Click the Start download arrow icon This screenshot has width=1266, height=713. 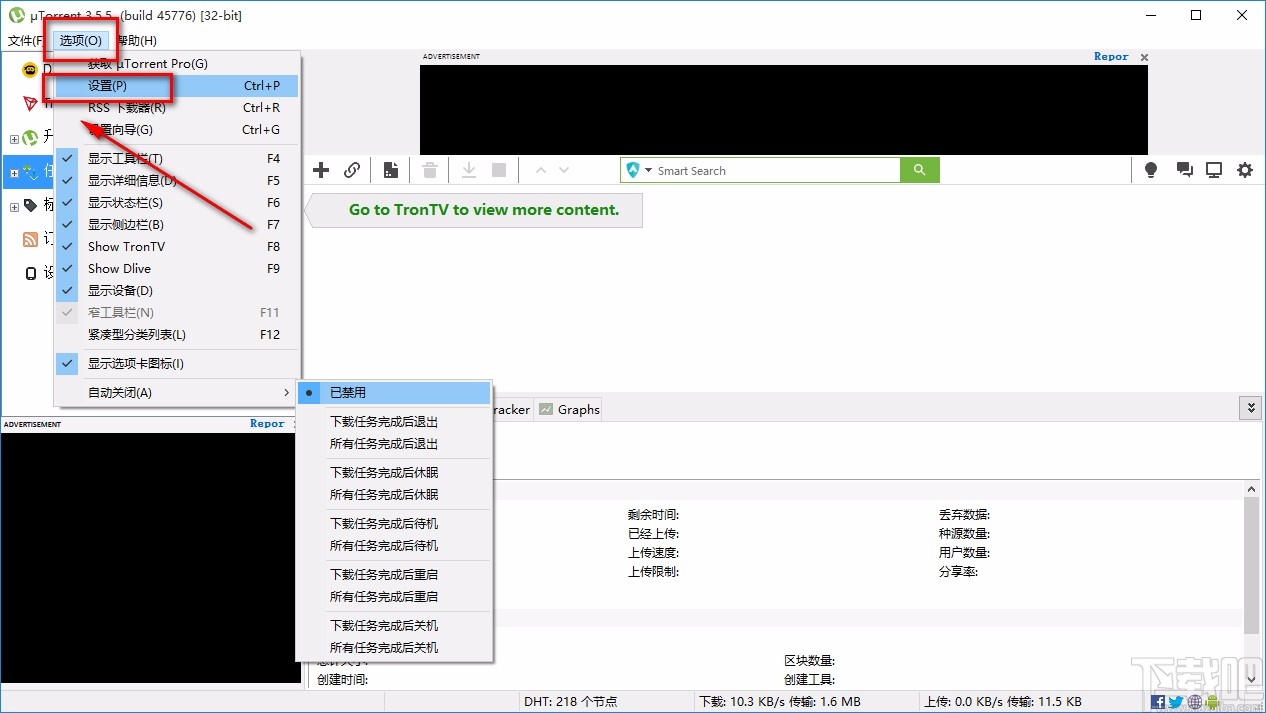(468, 170)
